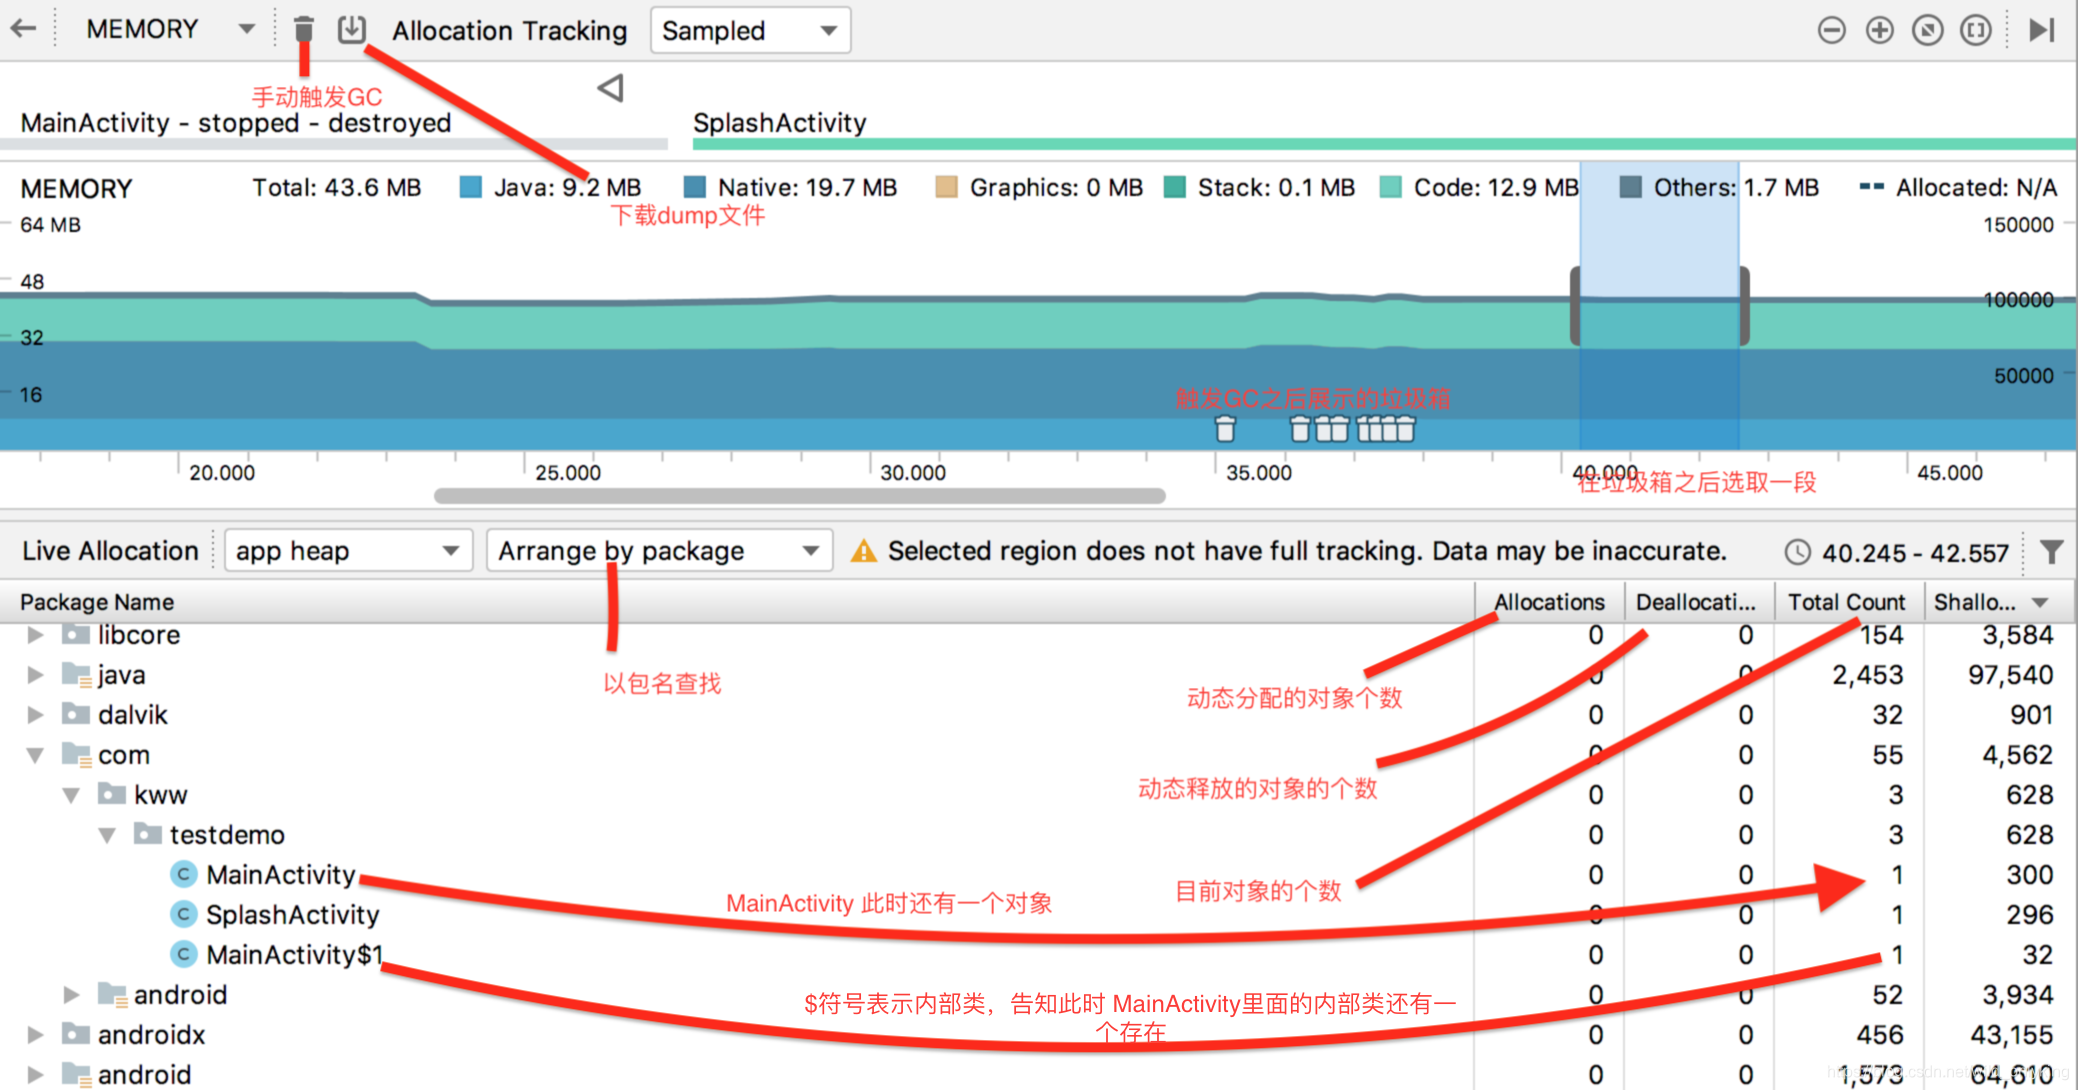
Task: Click the Others legend color swatch
Action: click(x=1630, y=187)
